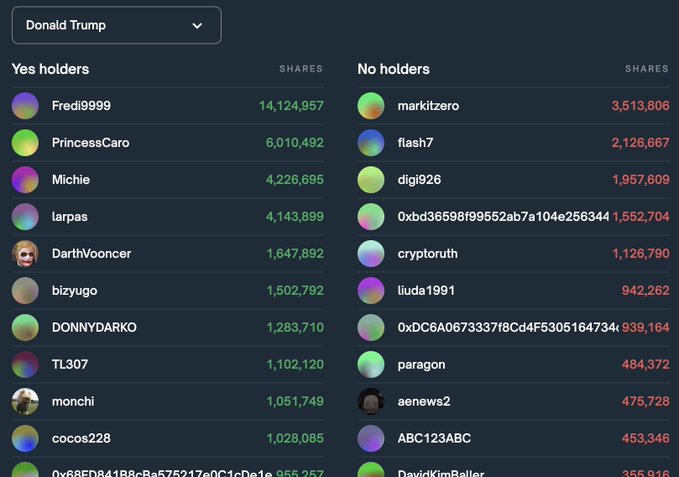Image resolution: width=679 pixels, height=477 pixels.
Task: Click markitzero's green-orange avatar
Action: (x=371, y=106)
